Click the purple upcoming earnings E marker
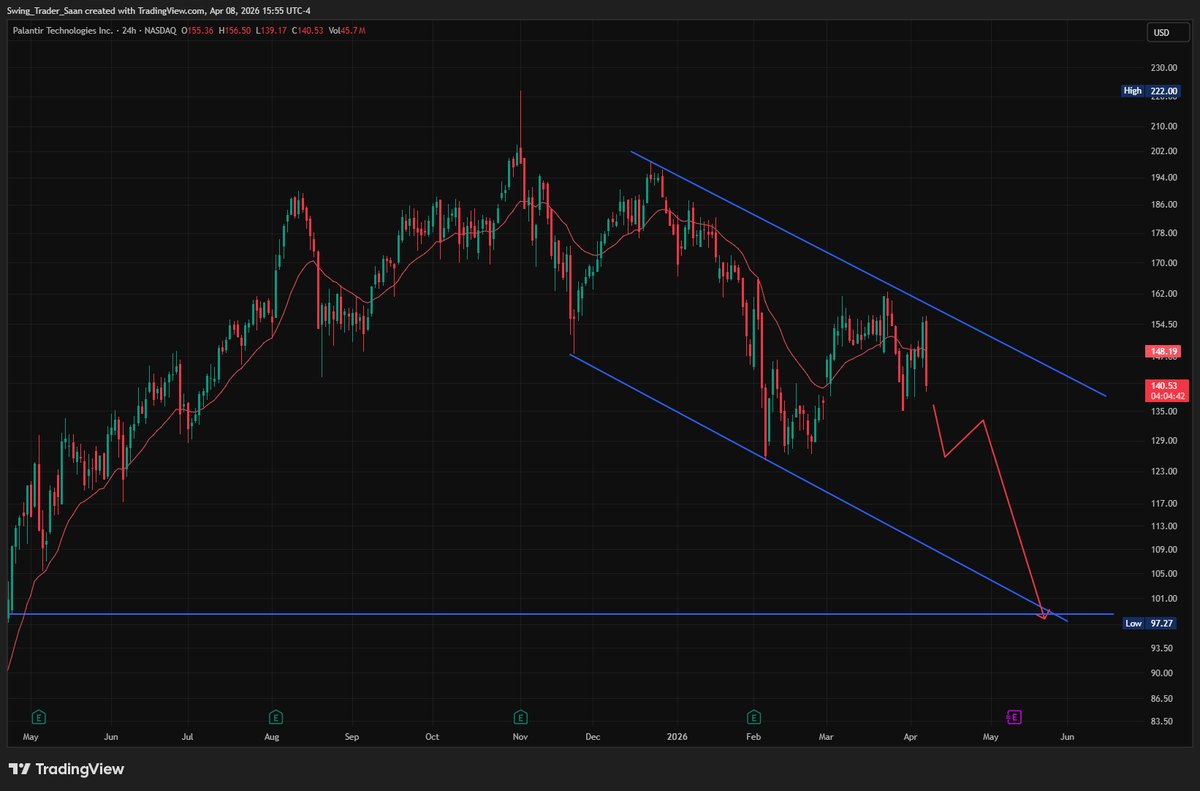The width and height of the screenshot is (1200, 791). [x=1013, y=717]
